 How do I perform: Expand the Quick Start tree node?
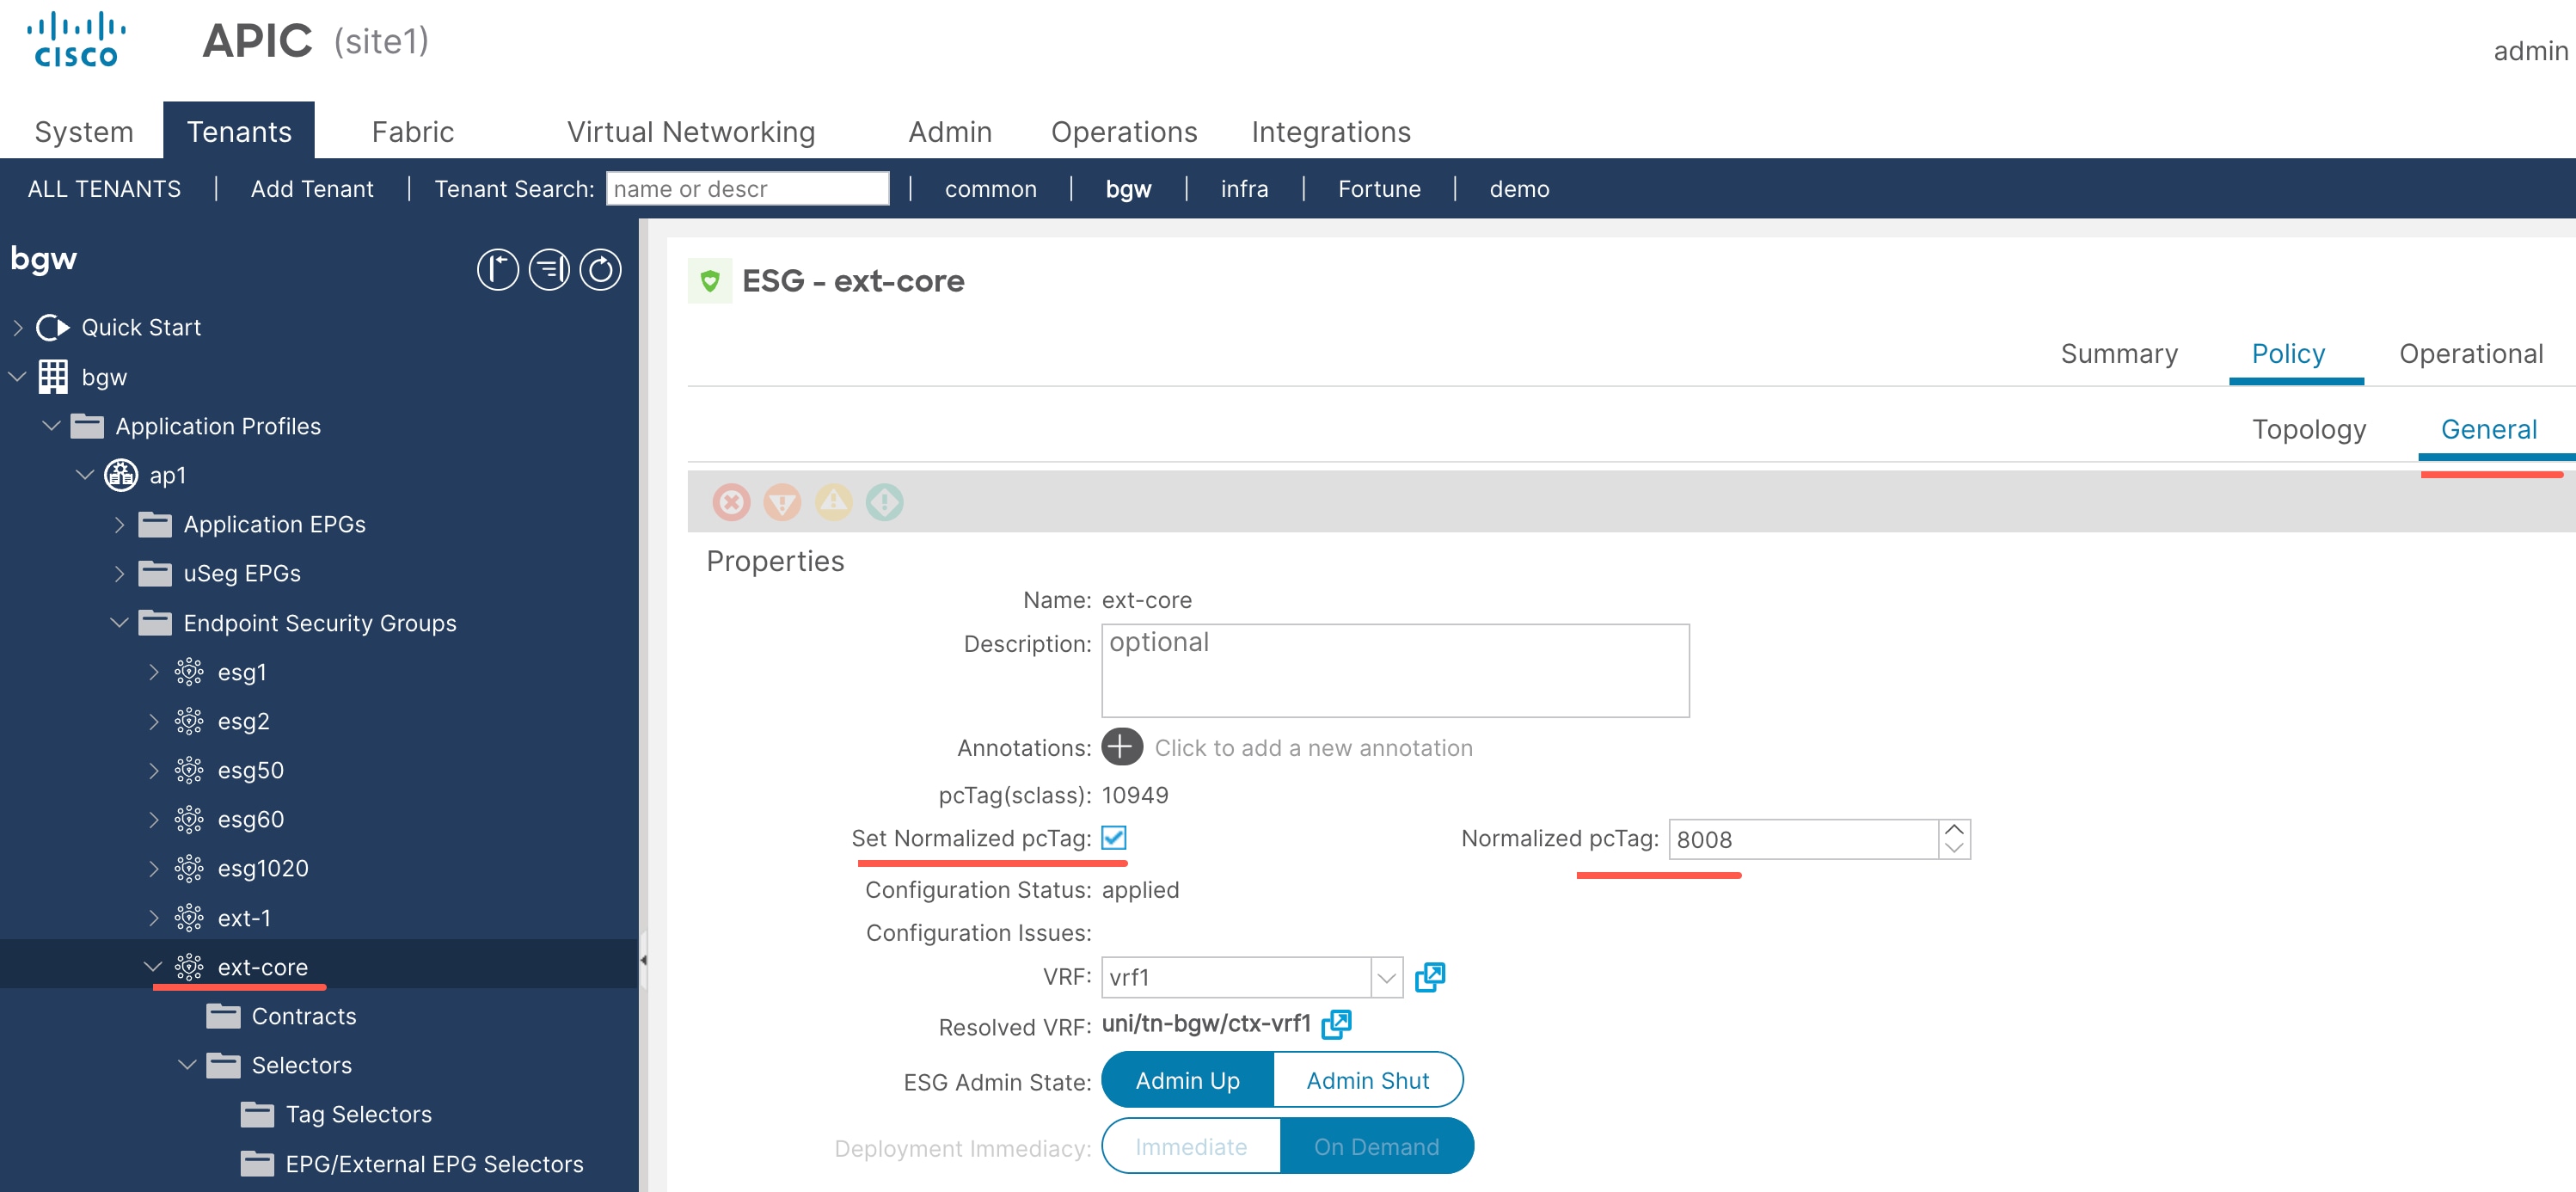17,328
